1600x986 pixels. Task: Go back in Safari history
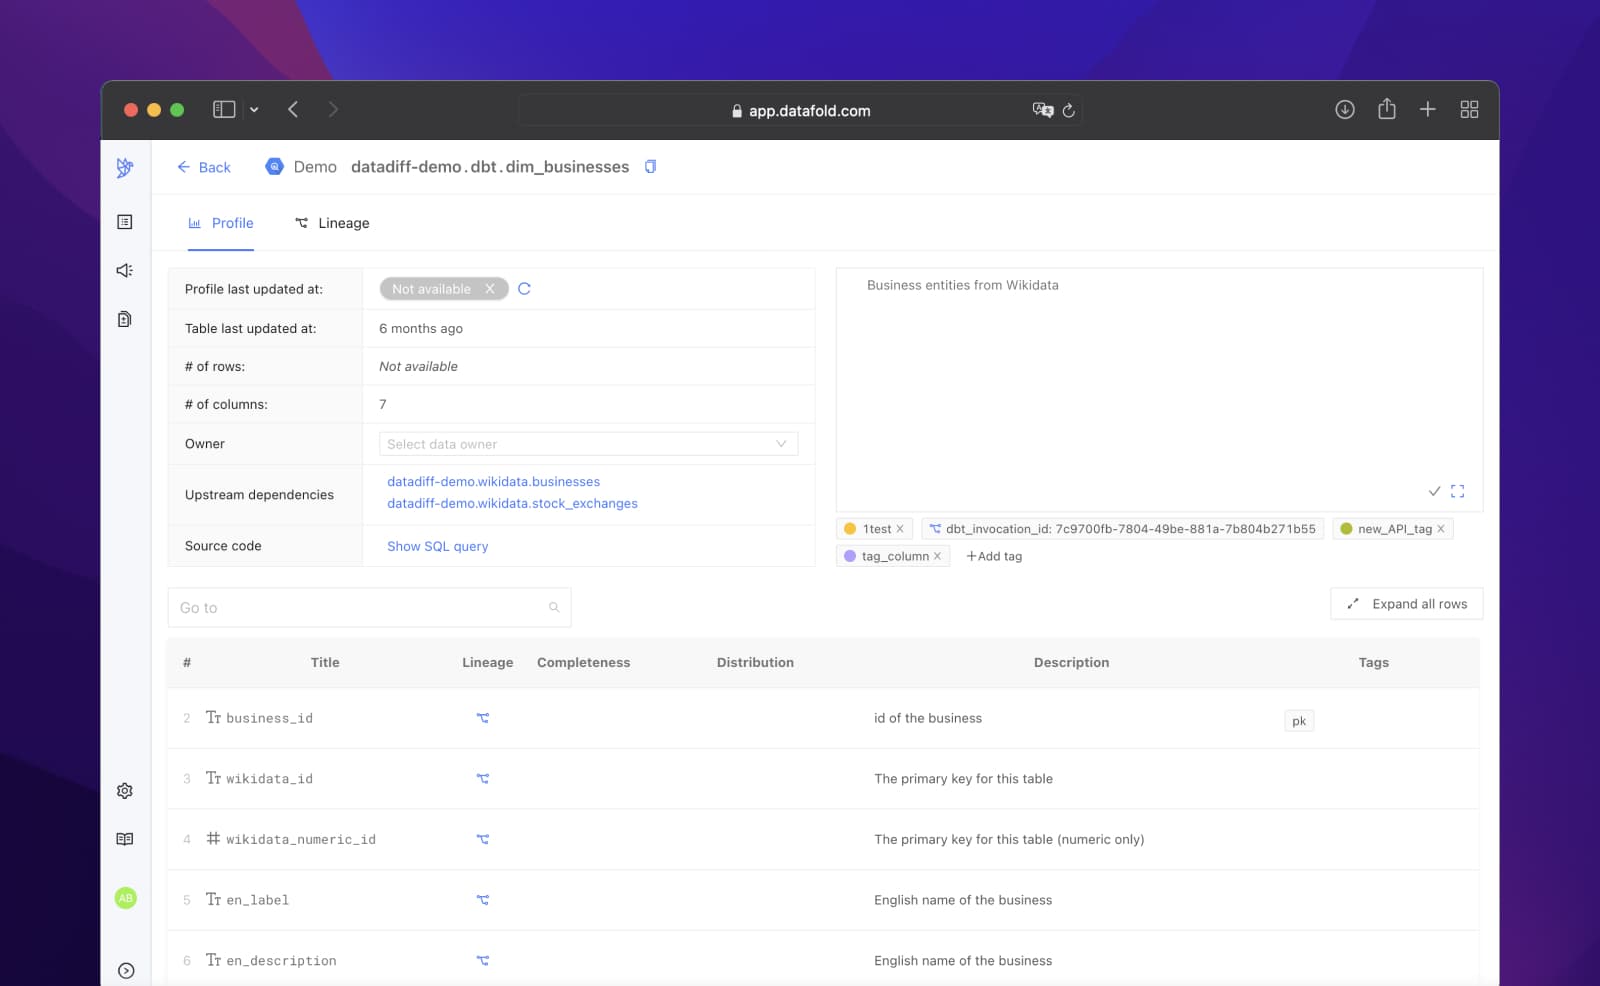293,110
